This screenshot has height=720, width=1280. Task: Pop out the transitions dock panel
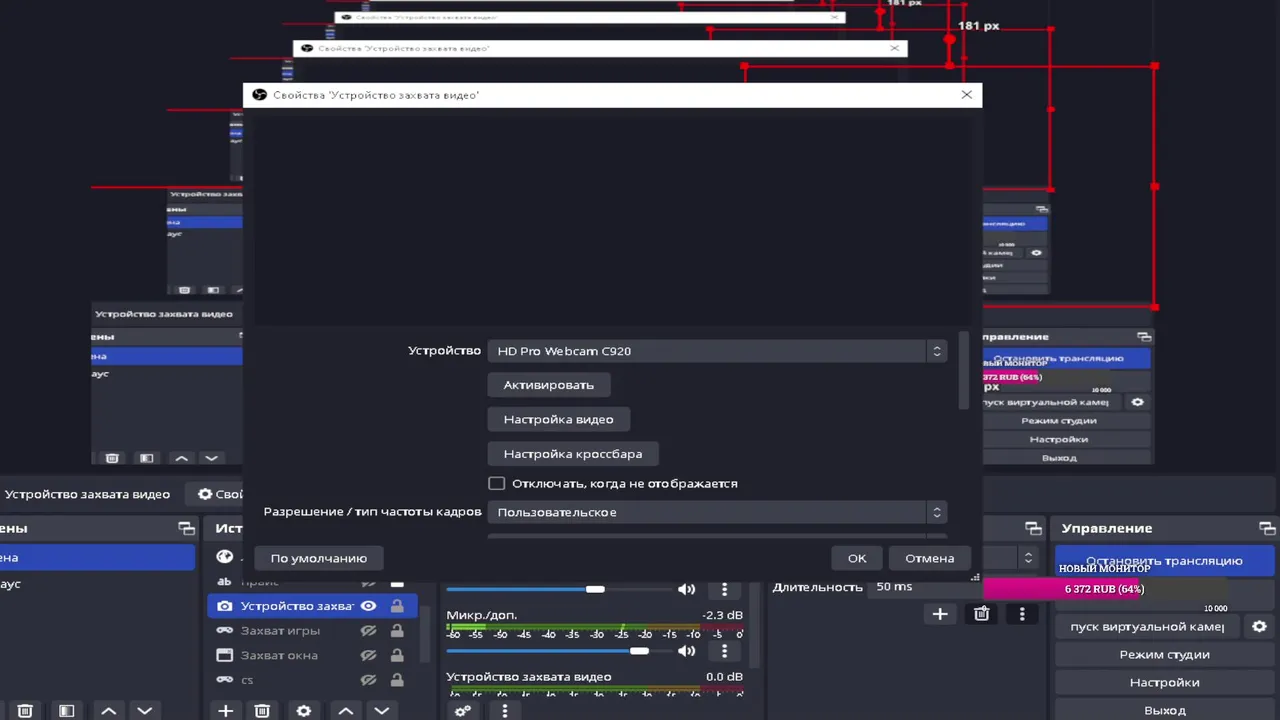pos(1033,528)
